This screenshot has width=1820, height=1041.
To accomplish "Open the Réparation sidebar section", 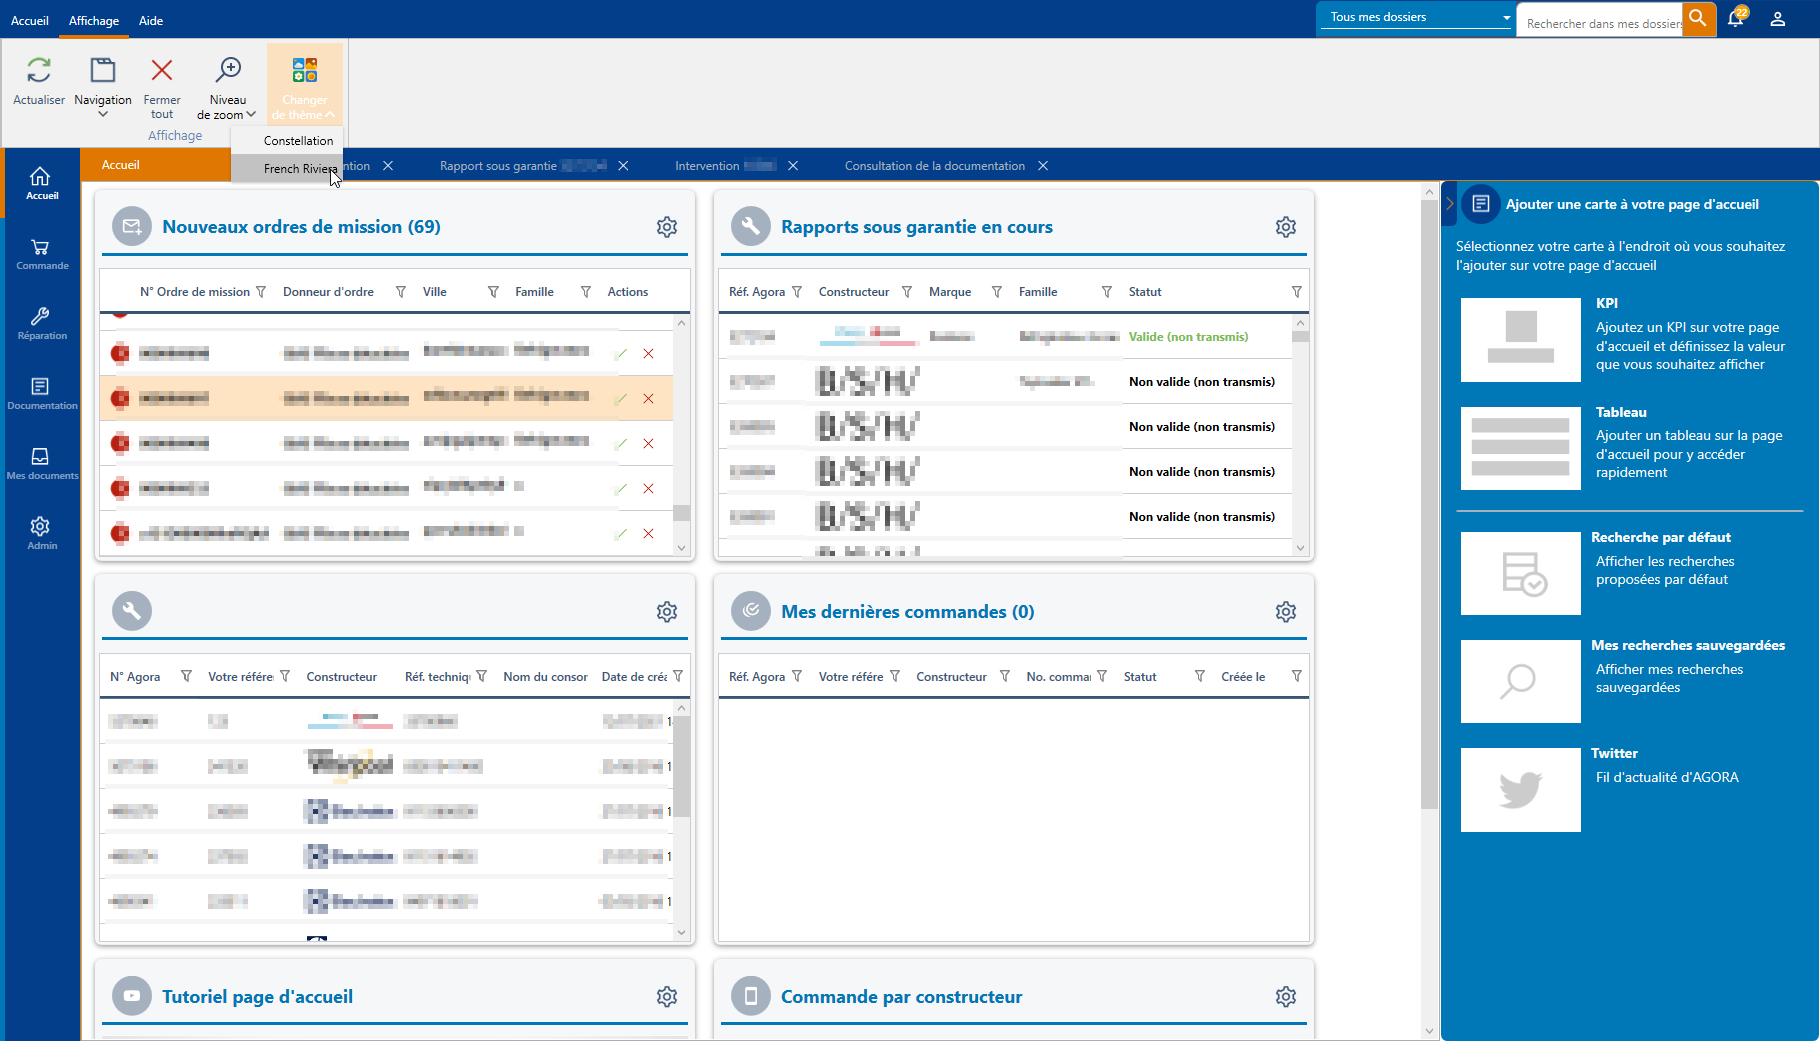I will (x=42, y=324).
